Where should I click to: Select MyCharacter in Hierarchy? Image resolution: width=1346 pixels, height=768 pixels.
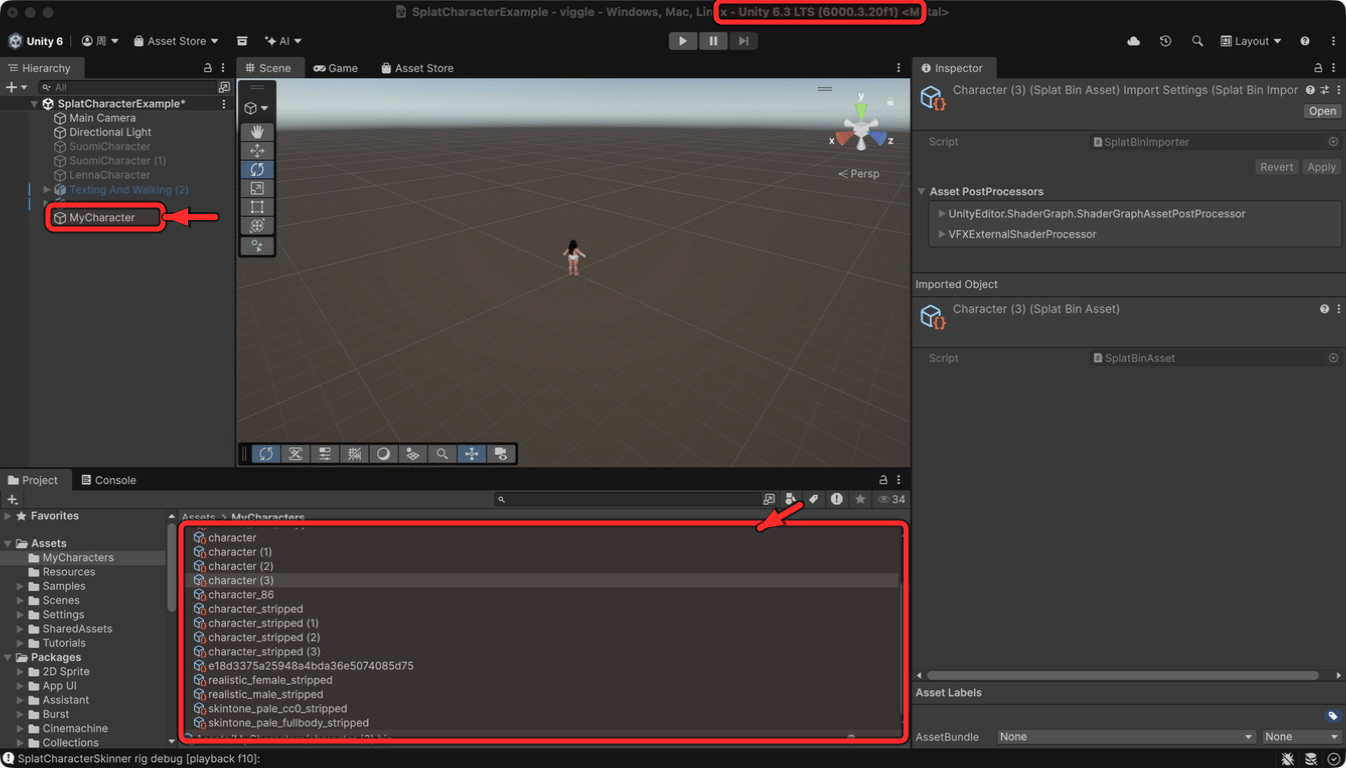(x=101, y=217)
